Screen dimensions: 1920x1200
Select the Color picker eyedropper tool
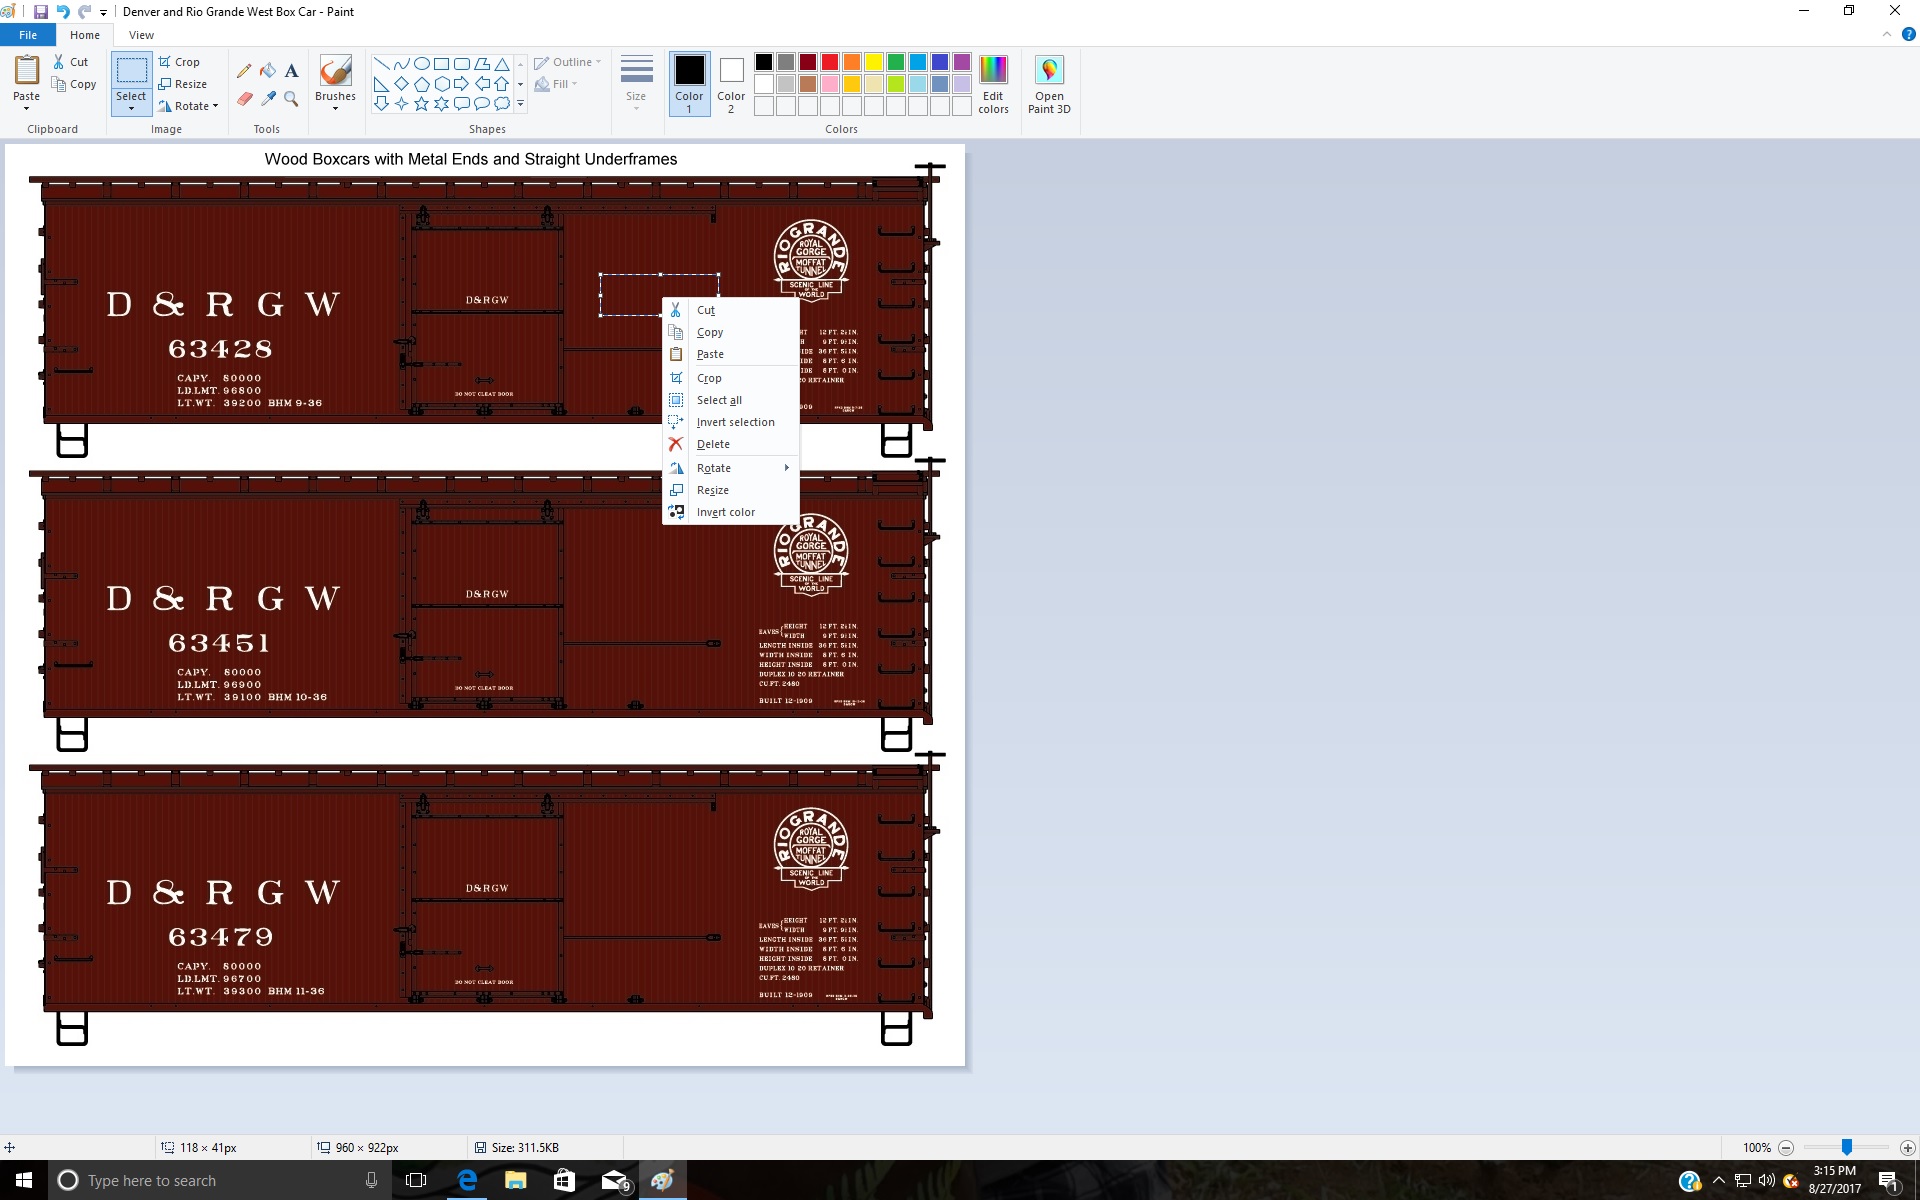click(x=268, y=98)
